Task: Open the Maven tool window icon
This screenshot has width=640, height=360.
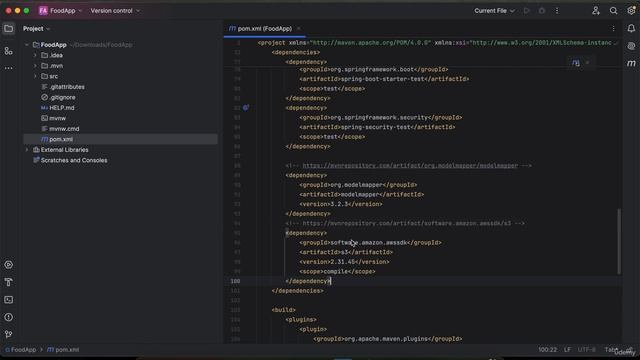Action: coord(631,63)
